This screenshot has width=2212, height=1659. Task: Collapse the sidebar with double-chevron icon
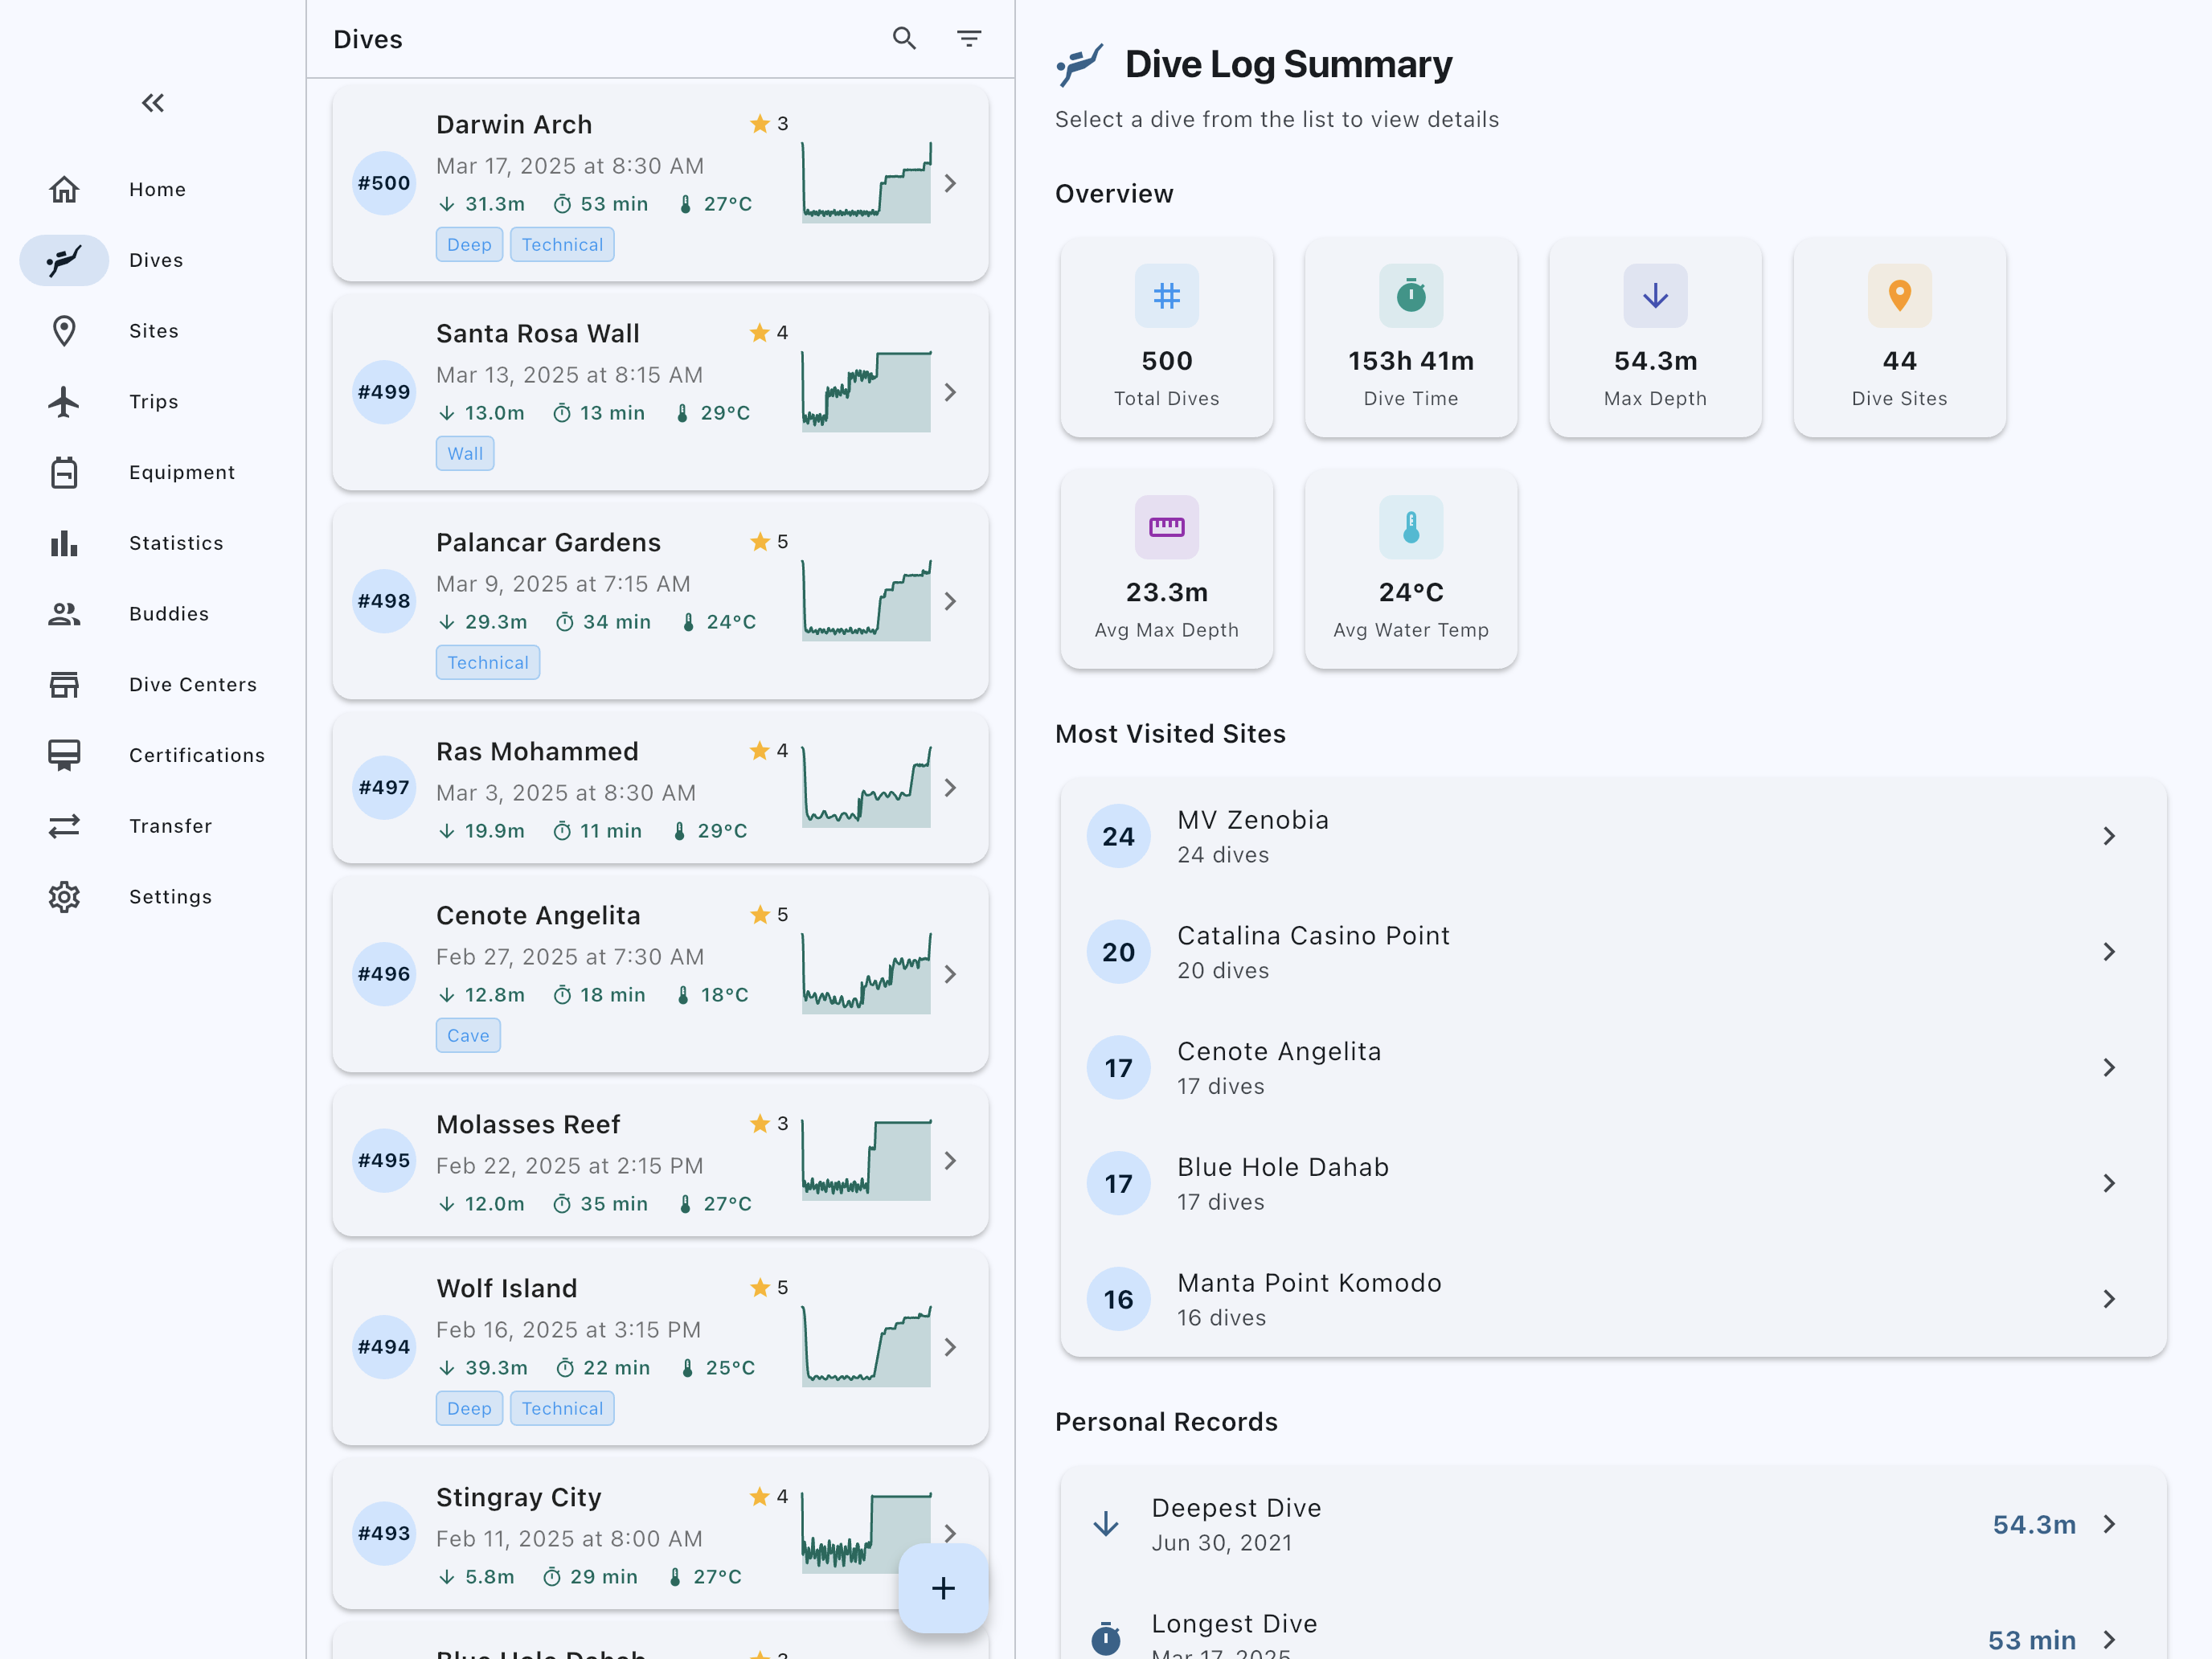click(x=152, y=103)
